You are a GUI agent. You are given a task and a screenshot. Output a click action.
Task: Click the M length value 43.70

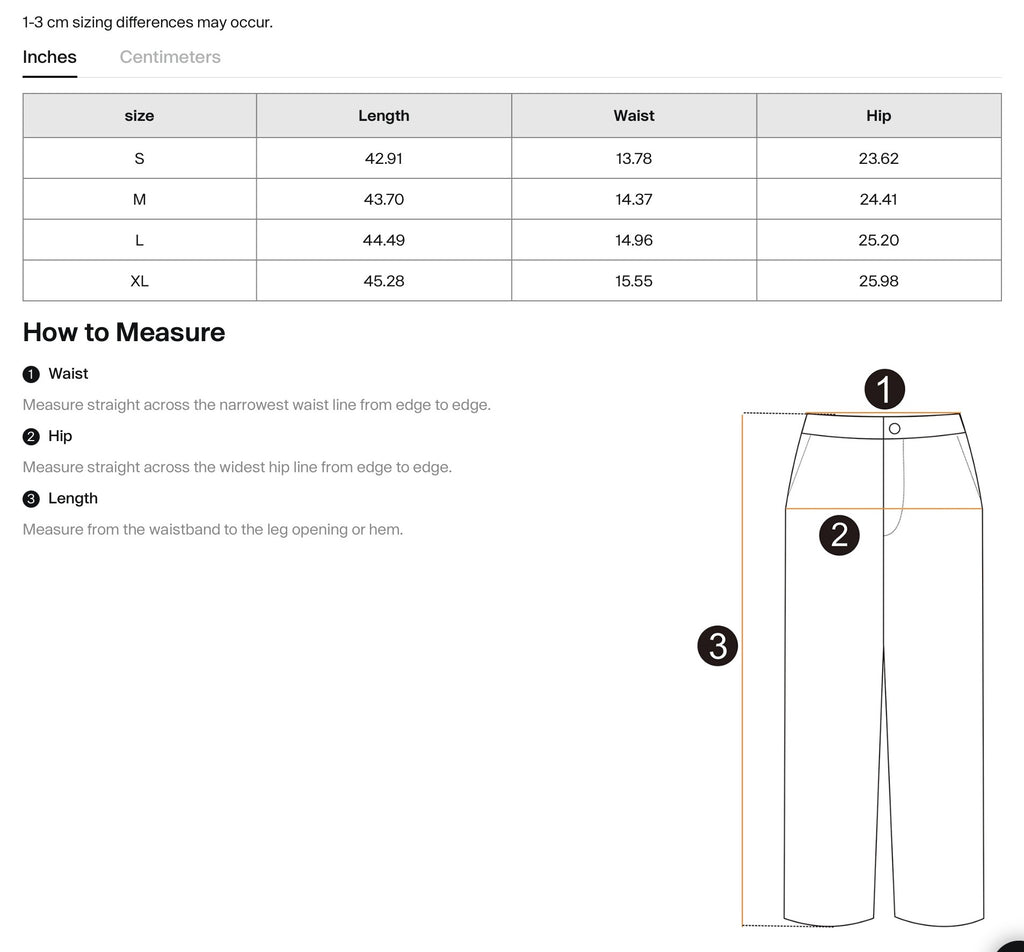pos(384,199)
